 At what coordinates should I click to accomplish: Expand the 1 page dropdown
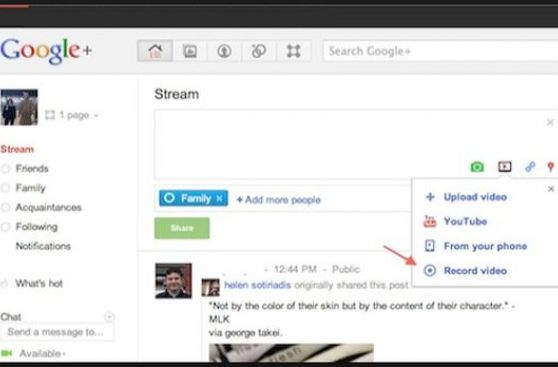[x=72, y=115]
